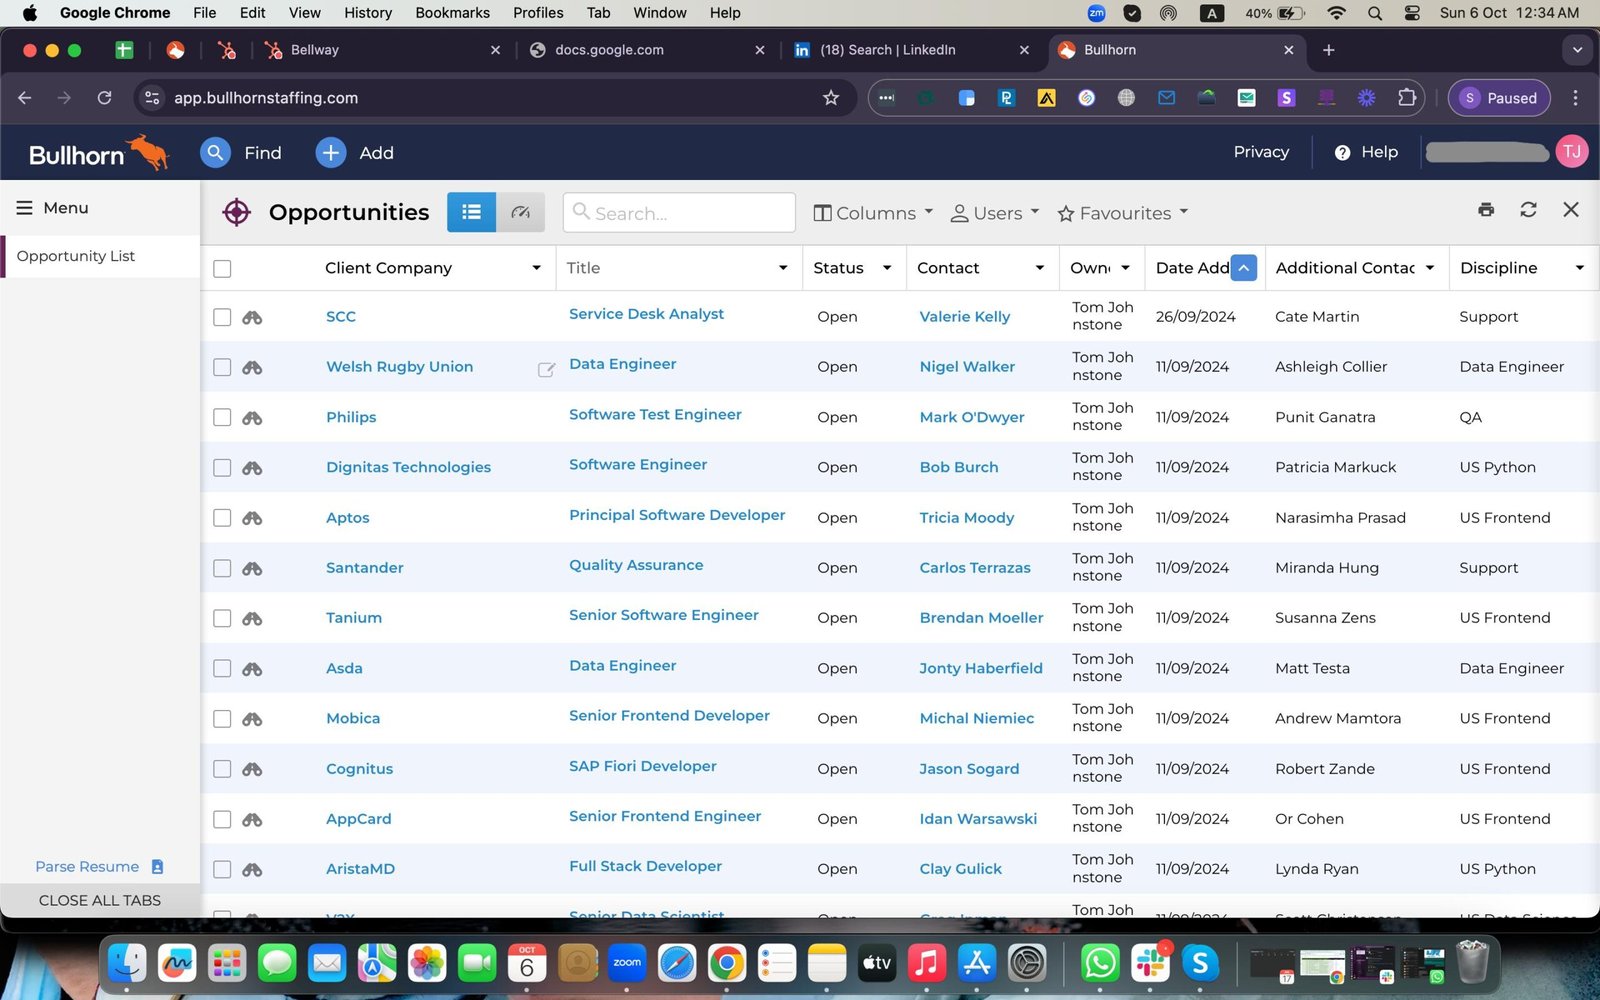Check the Asda row checkbox
This screenshot has height=1000, width=1600.
click(x=222, y=668)
